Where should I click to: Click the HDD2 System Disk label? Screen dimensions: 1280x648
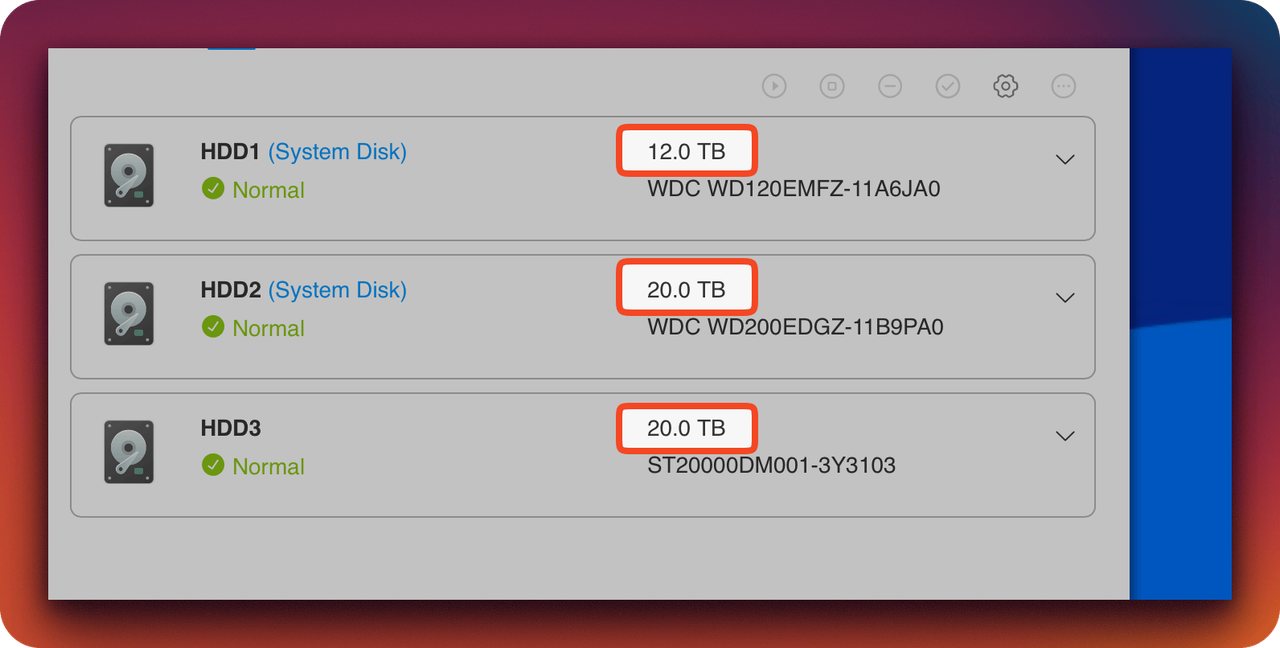[338, 290]
